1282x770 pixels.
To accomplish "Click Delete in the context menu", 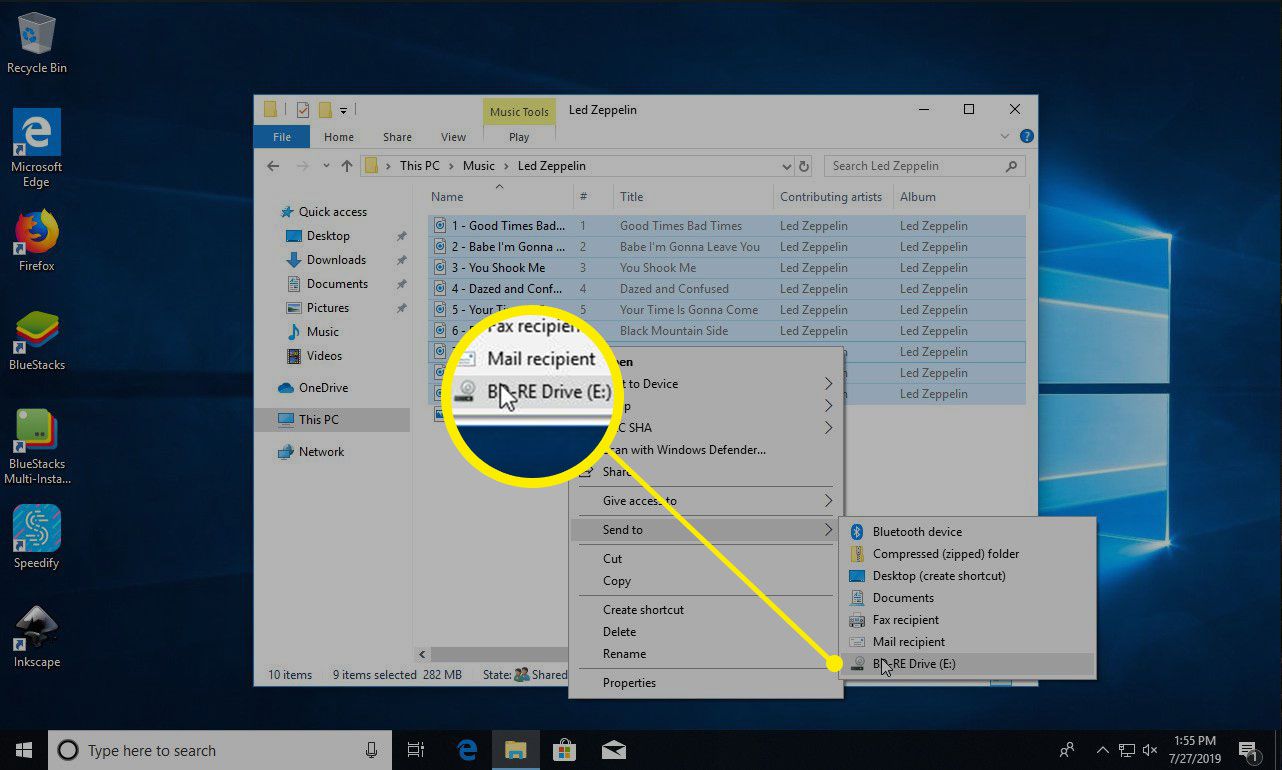I will pyautogui.click(x=705, y=632).
